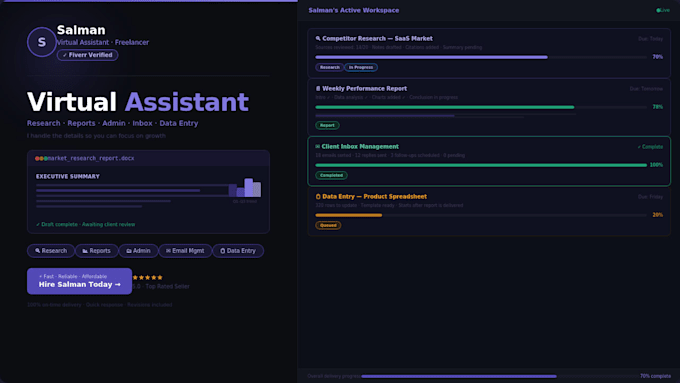
Task: Click the five-star rating
Action: (147, 278)
